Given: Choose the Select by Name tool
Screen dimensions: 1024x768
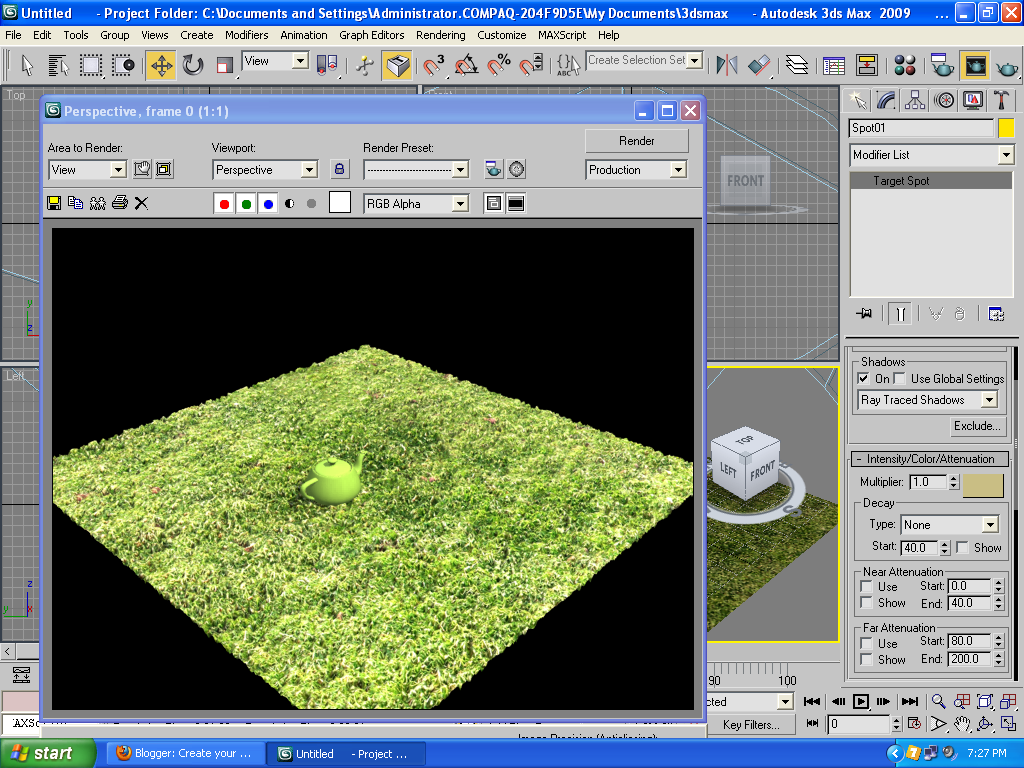Looking at the screenshot, I should tap(59, 65).
